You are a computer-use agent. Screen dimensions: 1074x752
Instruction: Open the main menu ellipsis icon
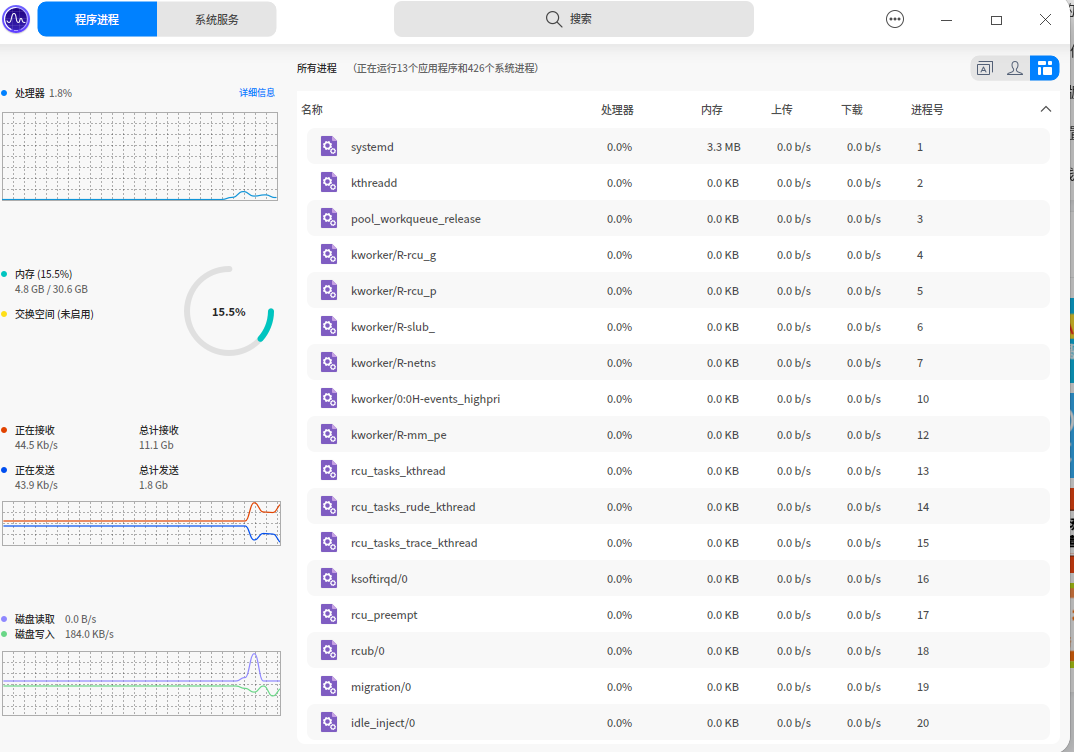click(x=895, y=19)
